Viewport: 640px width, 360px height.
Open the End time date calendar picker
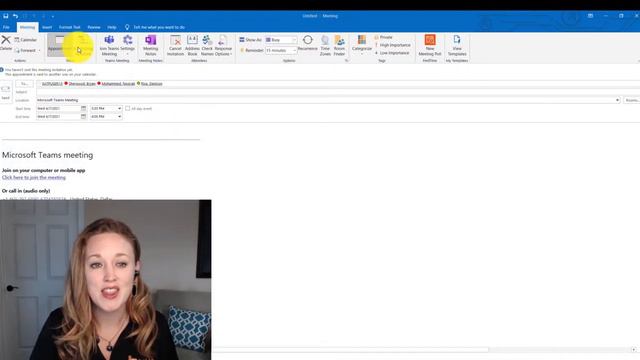pyautogui.click(x=83, y=117)
